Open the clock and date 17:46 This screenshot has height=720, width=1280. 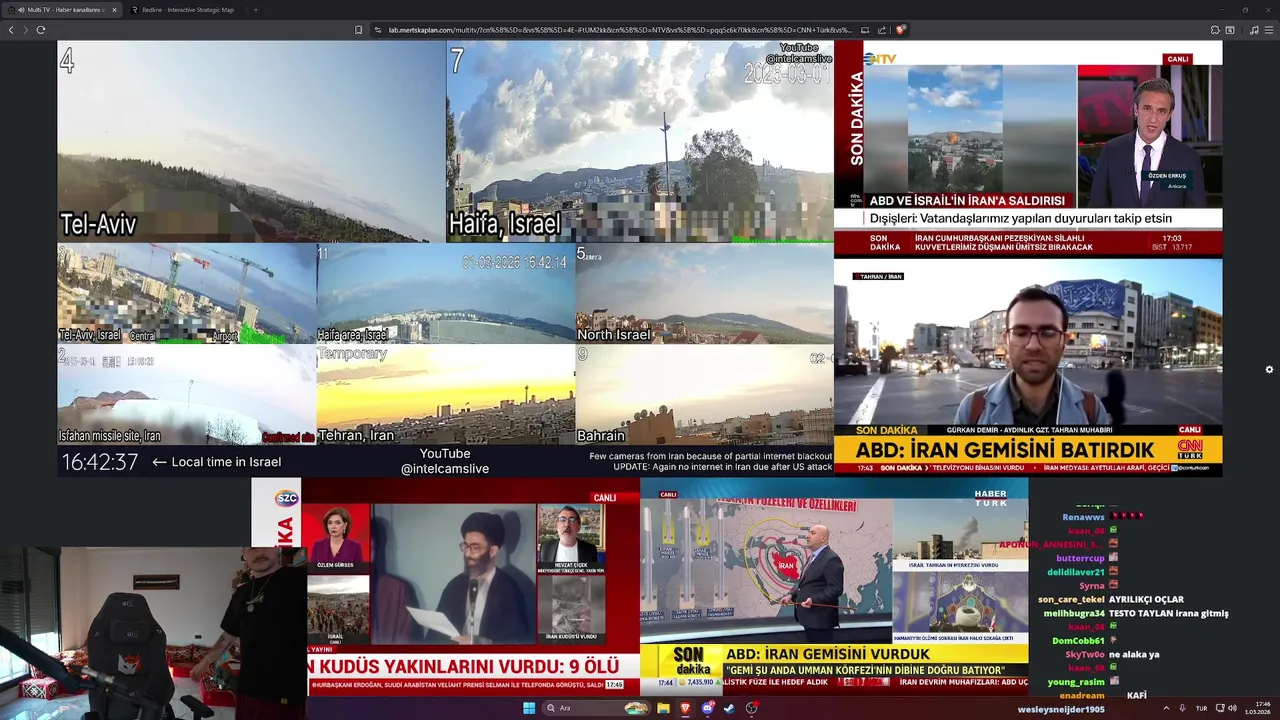pyautogui.click(x=1257, y=708)
